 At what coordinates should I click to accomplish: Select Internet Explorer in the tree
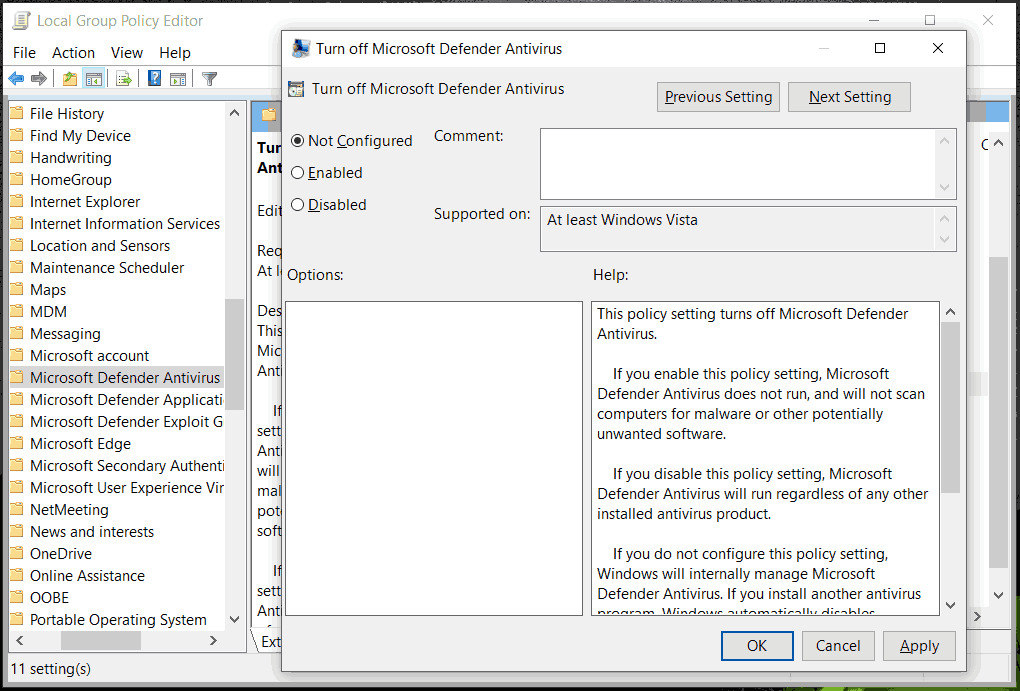click(85, 202)
